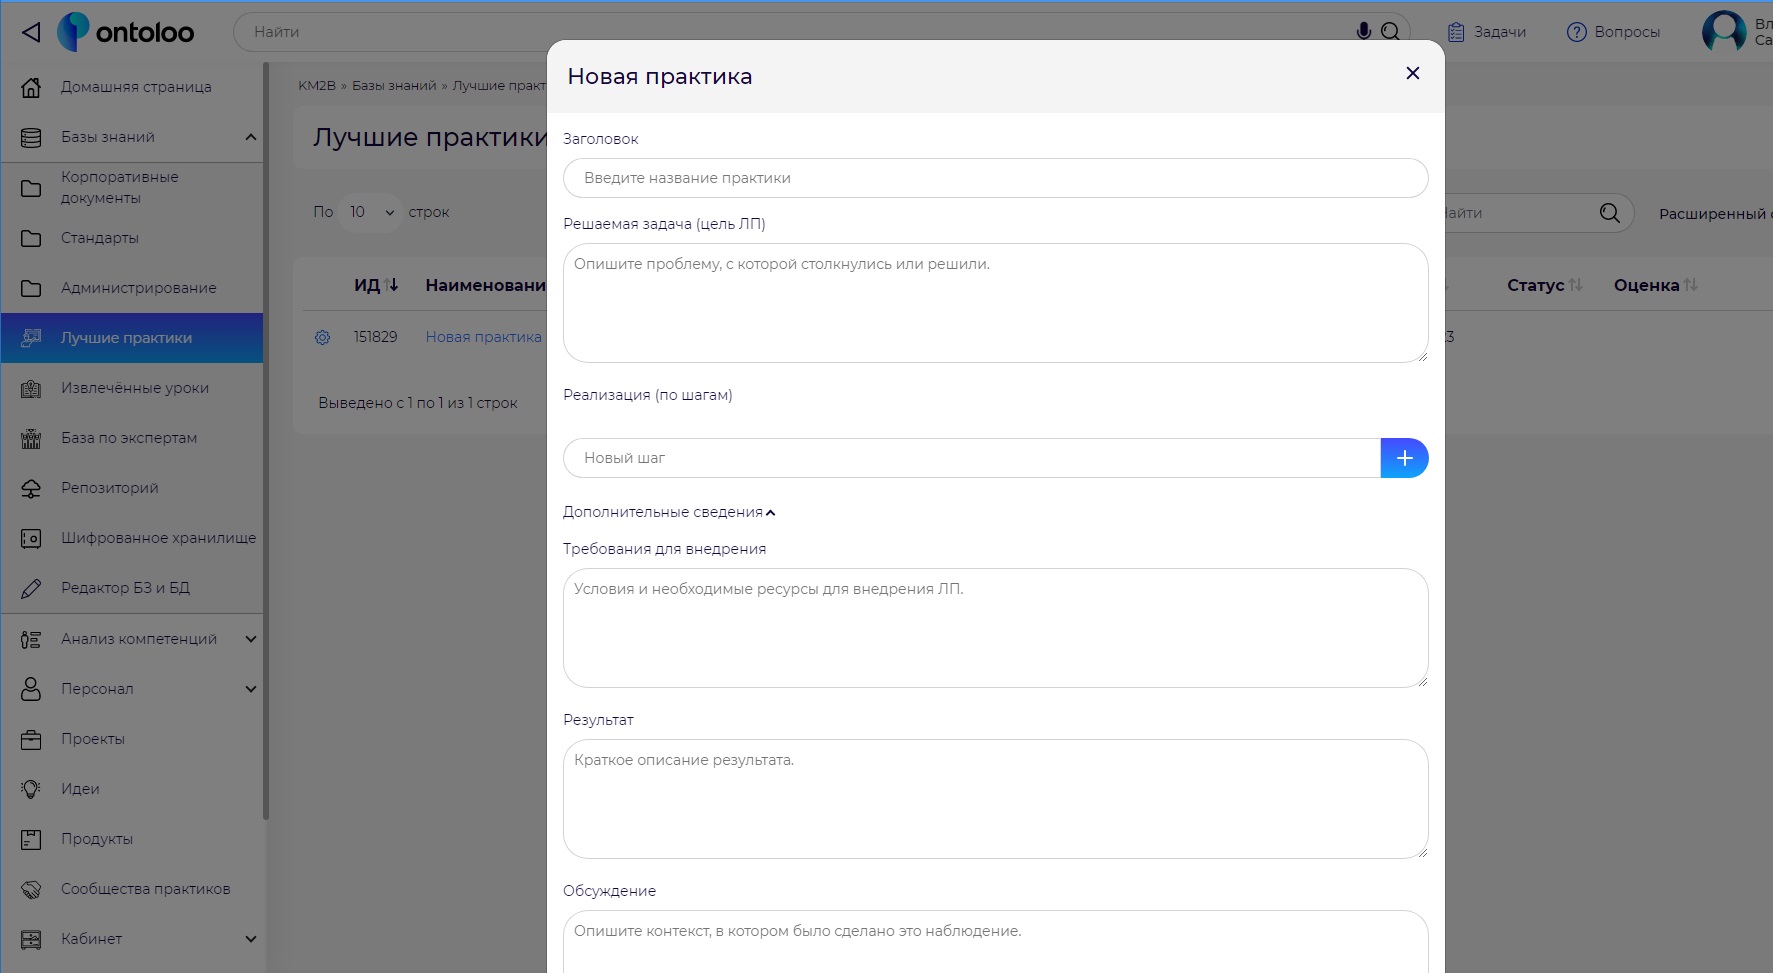Click the home icon for Домашняя страница
The image size is (1773, 973).
[32, 87]
